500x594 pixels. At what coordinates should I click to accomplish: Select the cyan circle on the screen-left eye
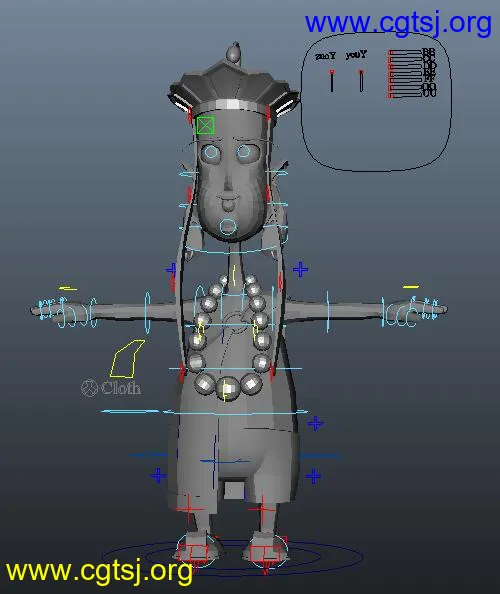pyautogui.click(x=211, y=152)
